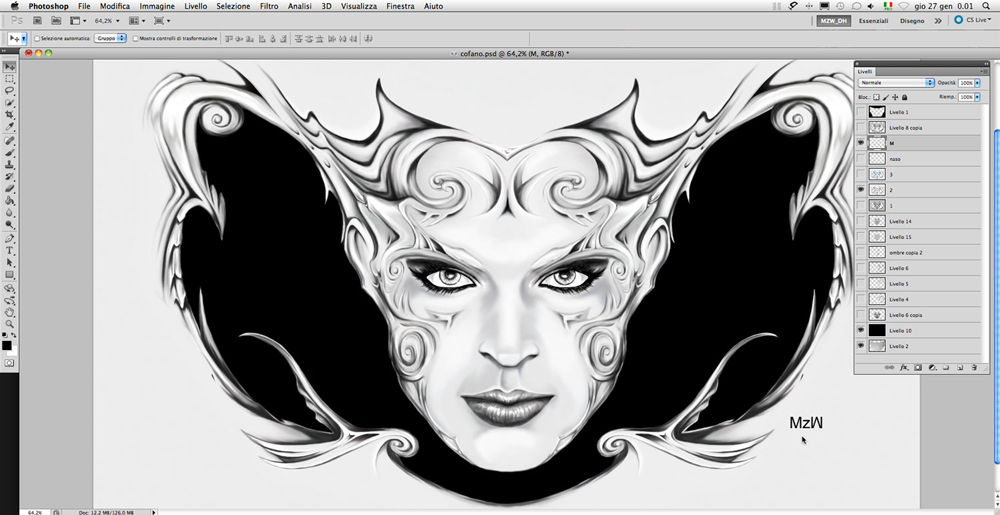Choose the Crop tool

pos(10,115)
